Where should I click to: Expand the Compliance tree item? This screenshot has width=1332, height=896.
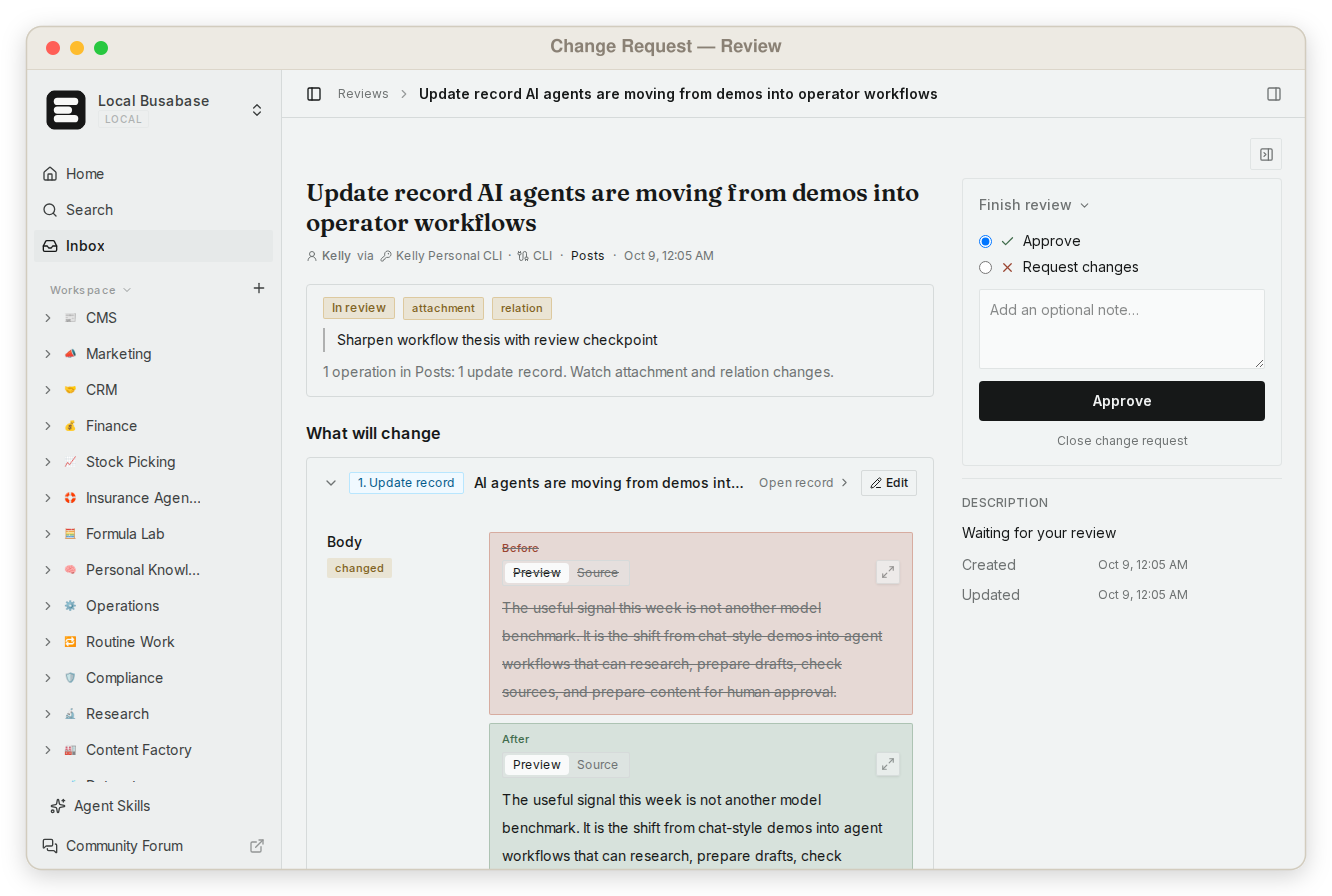point(47,678)
